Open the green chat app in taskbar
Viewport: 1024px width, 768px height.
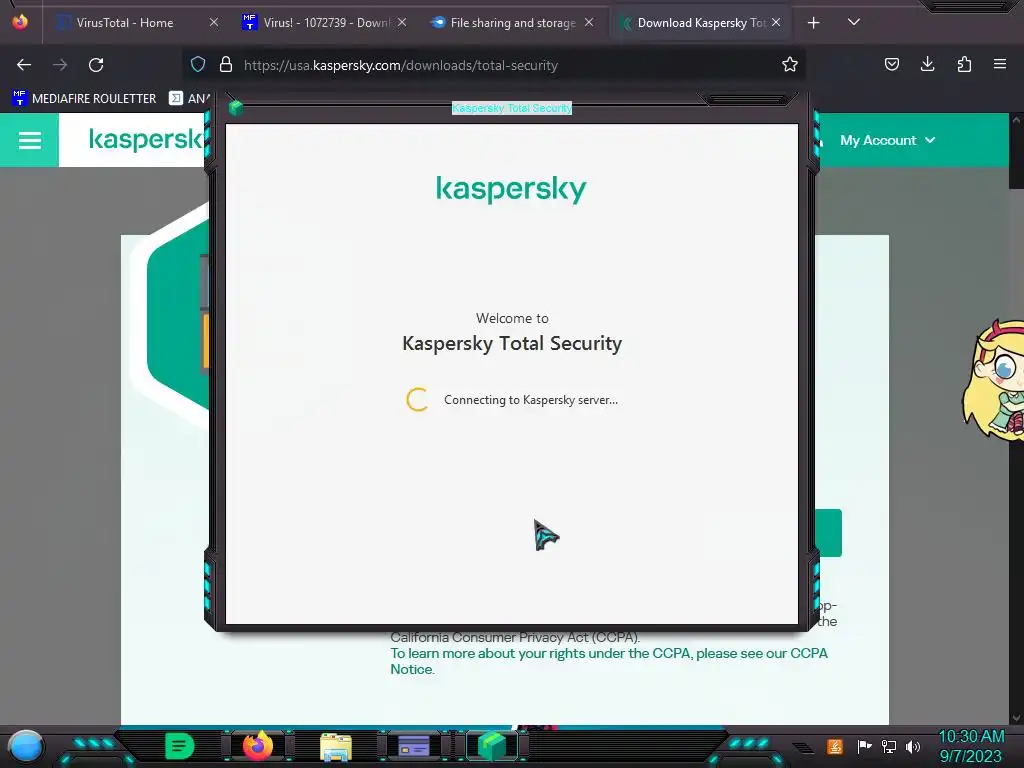click(179, 746)
